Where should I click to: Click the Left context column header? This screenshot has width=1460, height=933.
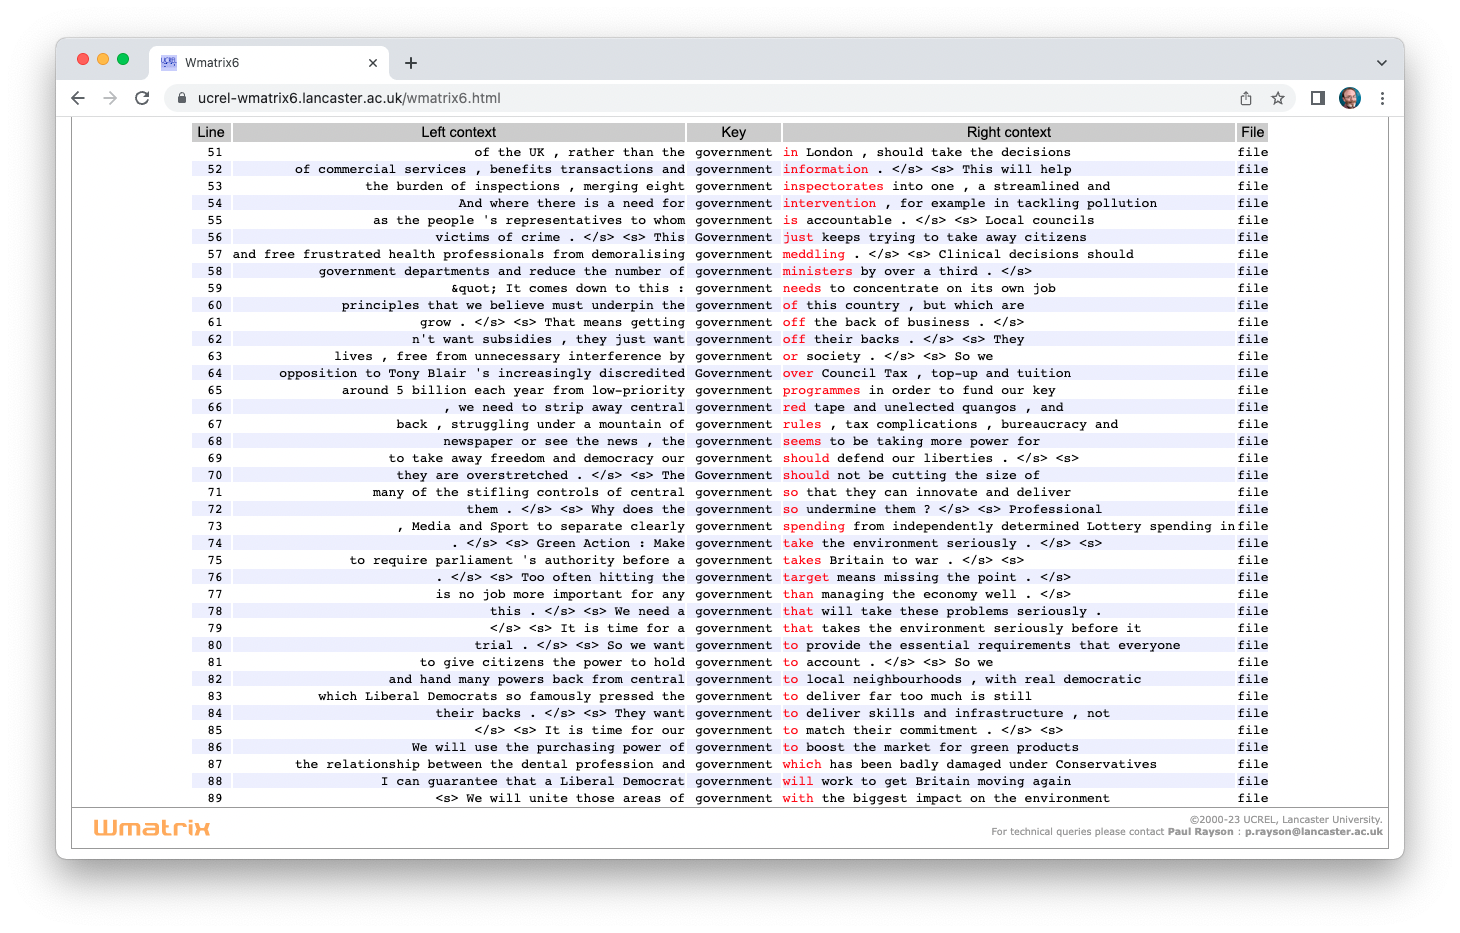coord(458,132)
